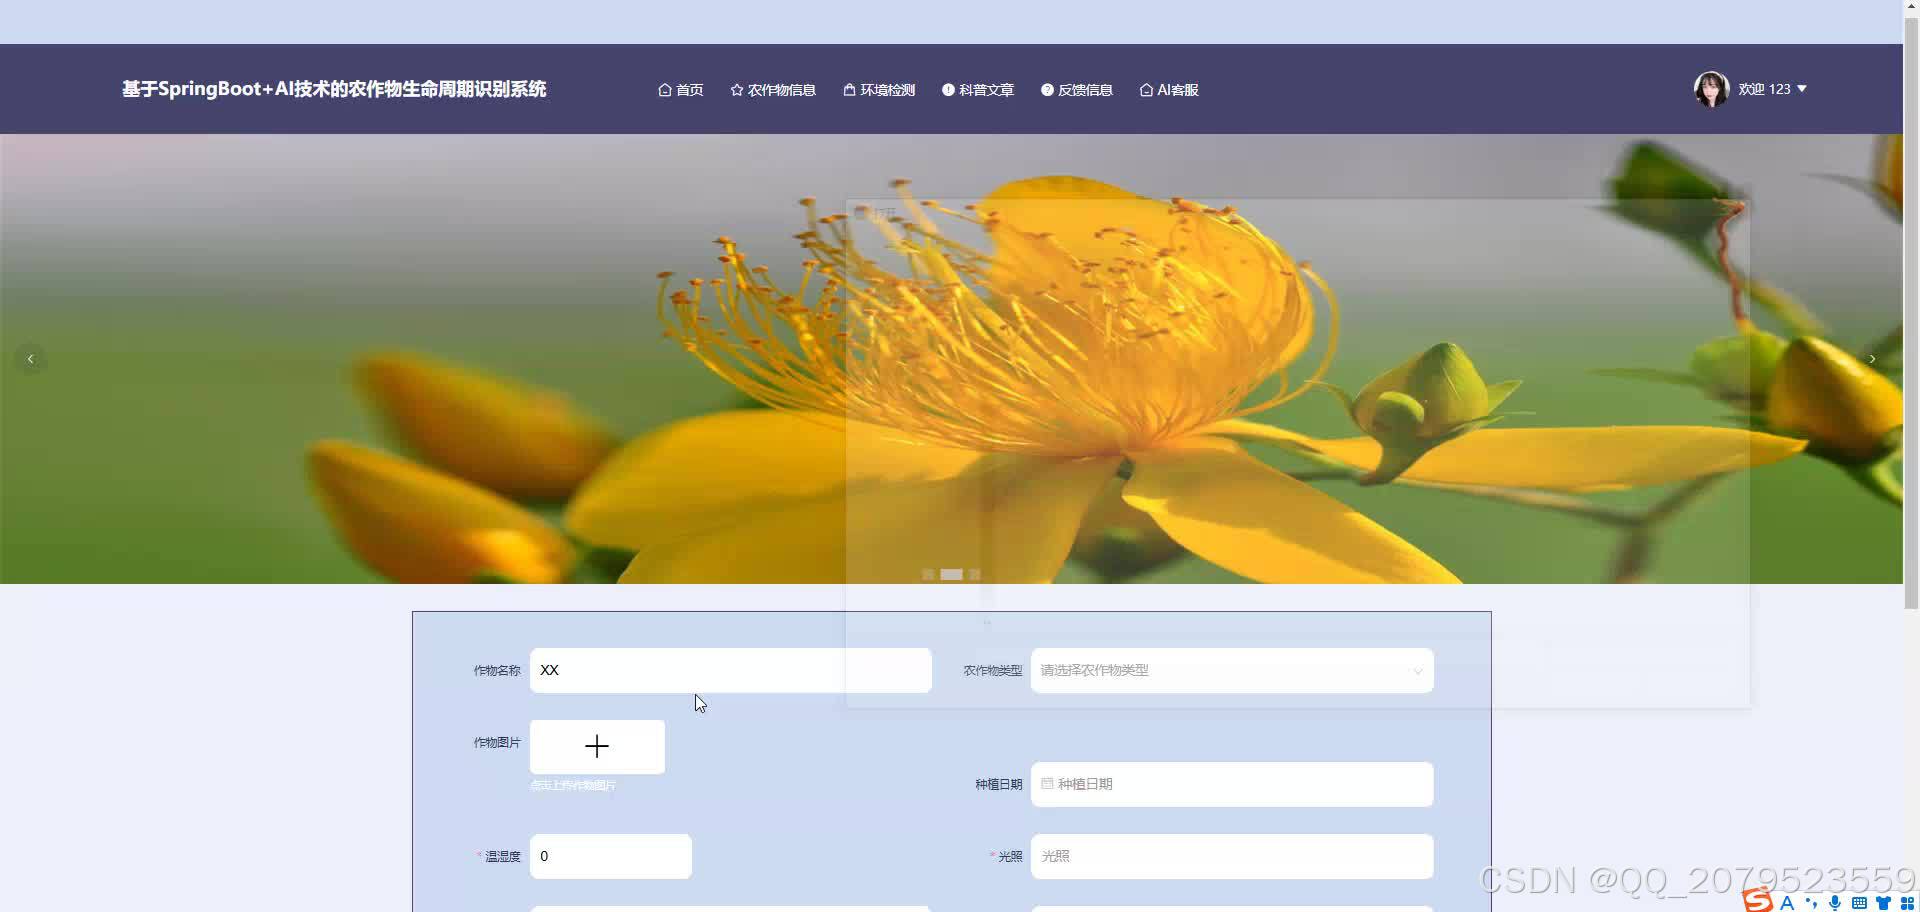1920x912 pixels.
Task: Click the exclamation icon beside 科普文章
Action: pyautogui.click(x=948, y=89)
